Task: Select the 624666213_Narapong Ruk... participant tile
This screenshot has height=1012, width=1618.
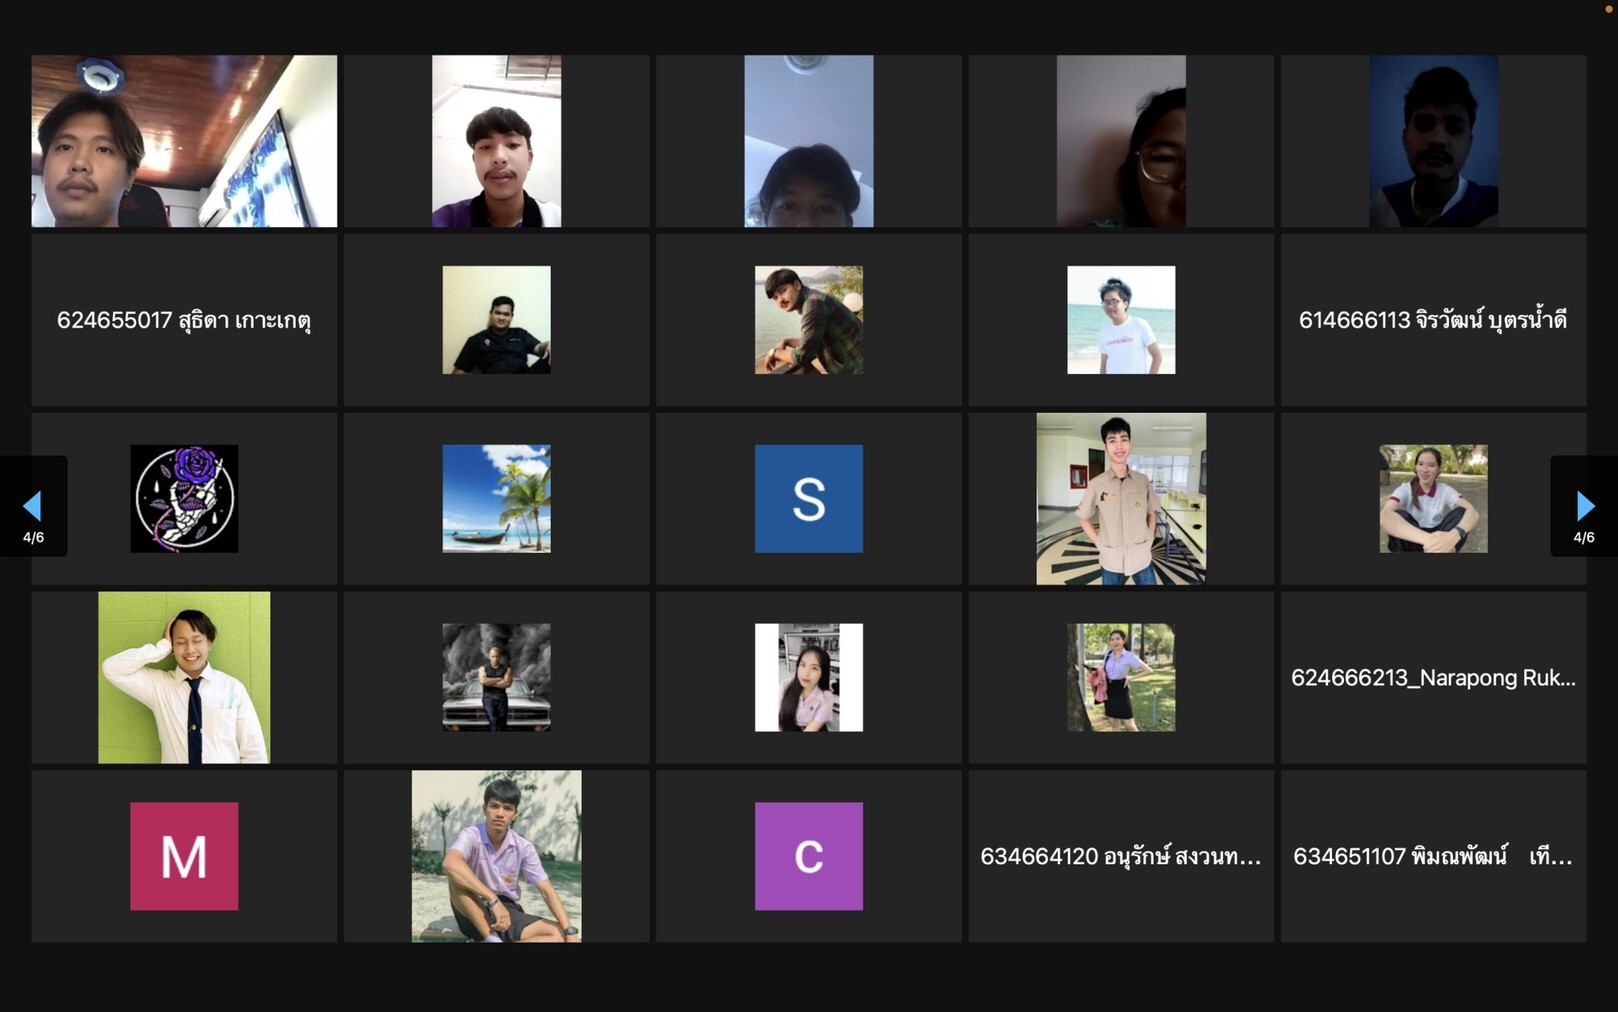Action: [x=1433, y=677]
